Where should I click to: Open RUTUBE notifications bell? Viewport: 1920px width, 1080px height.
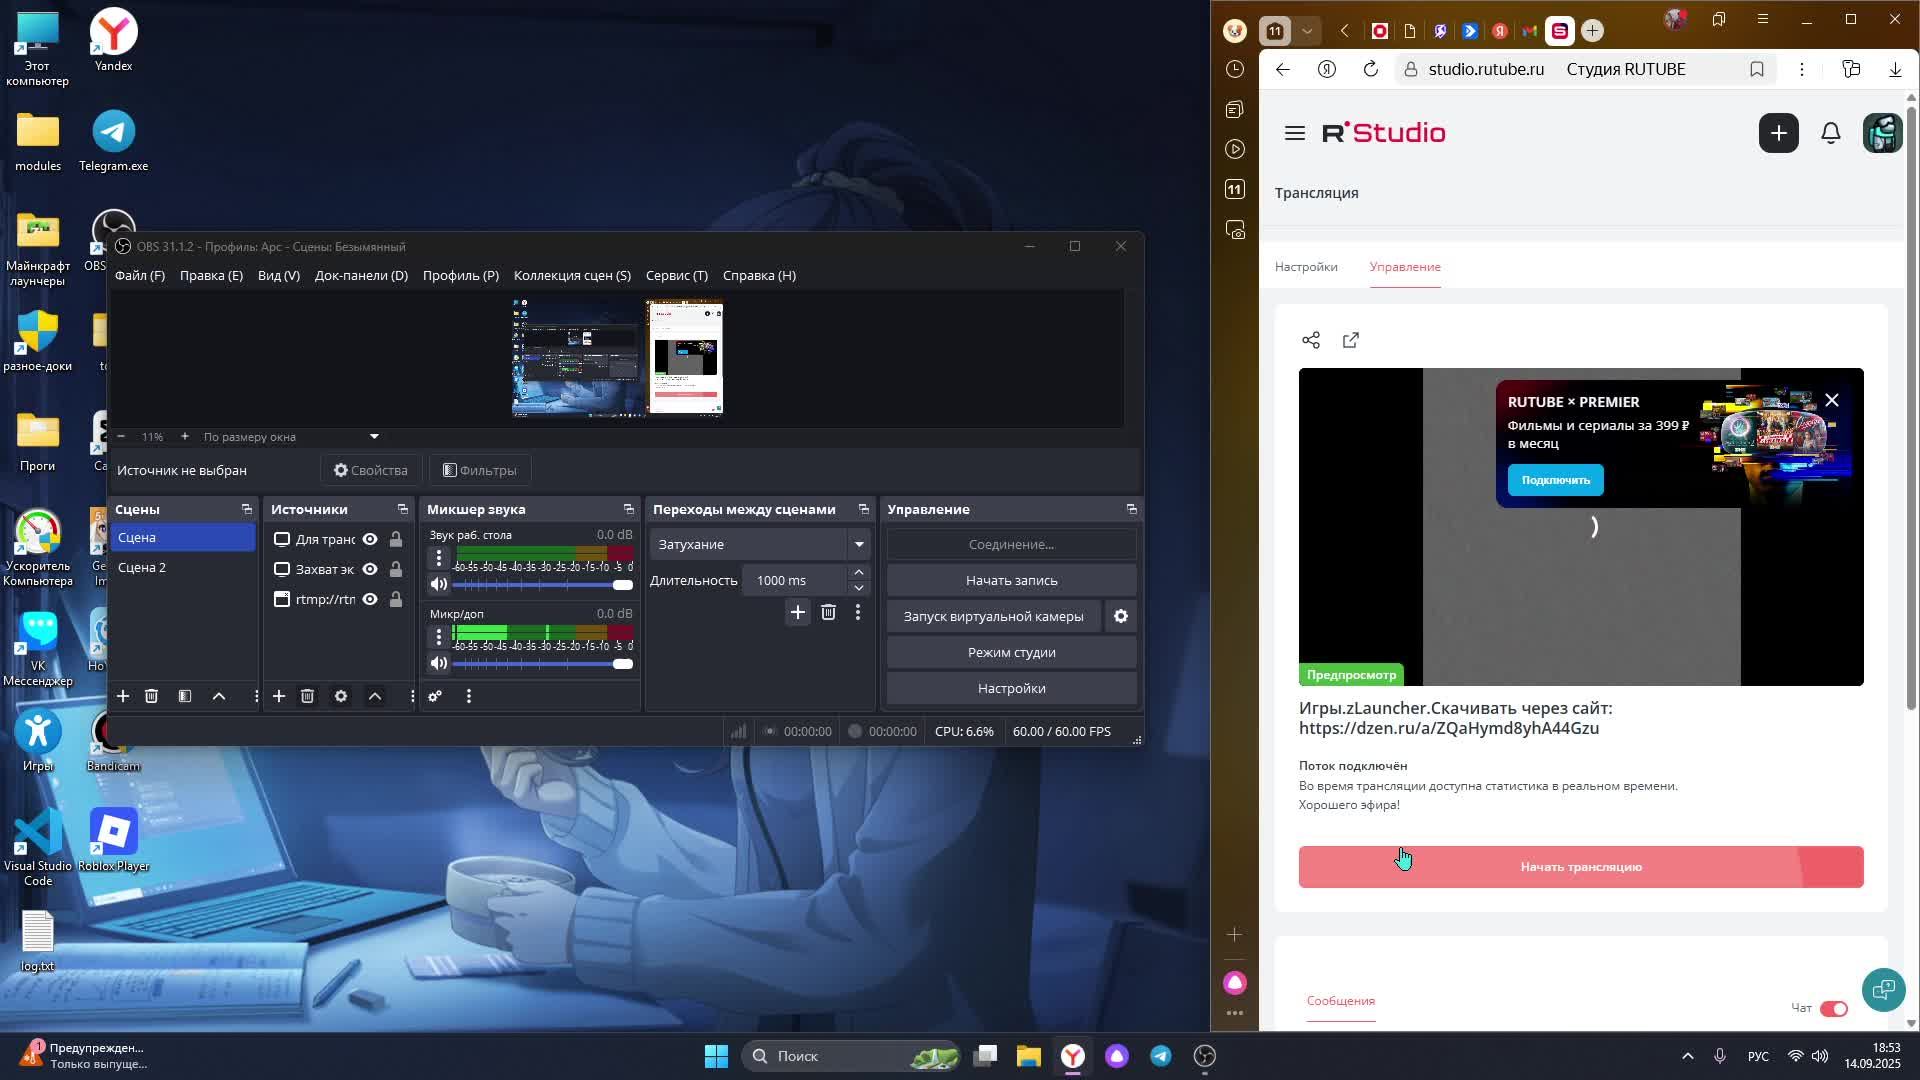pyautogui.click(x=1831, y=133)
